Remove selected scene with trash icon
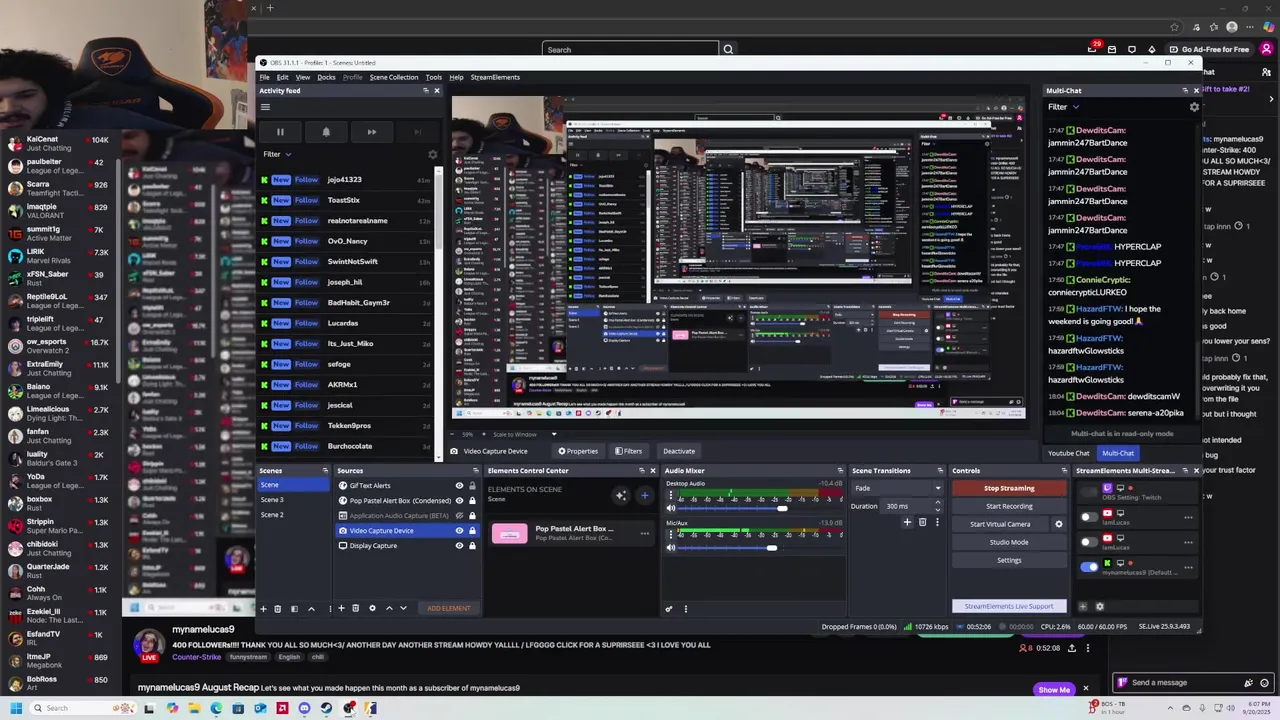The height and width of the screenshot is (720, 1280). pyautogui.click(x=278, y=608)
